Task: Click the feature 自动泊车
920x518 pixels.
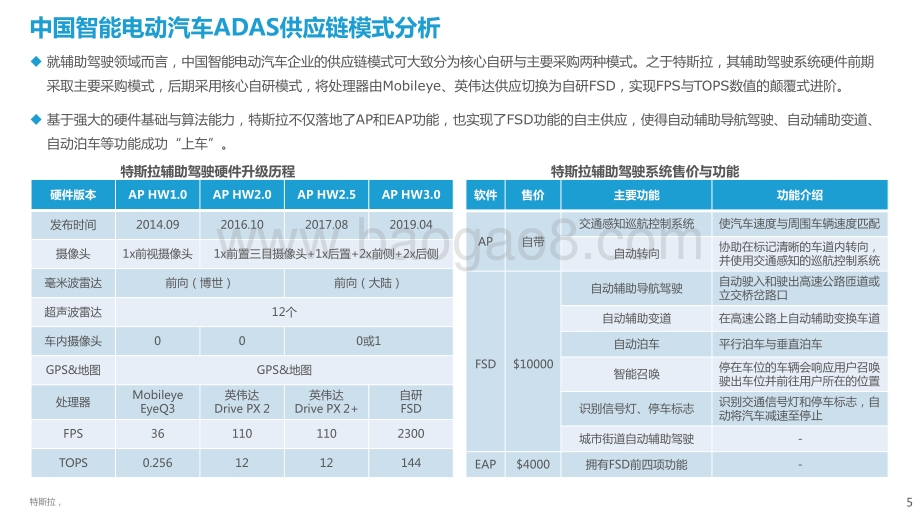Action: (x=637, y=344)
